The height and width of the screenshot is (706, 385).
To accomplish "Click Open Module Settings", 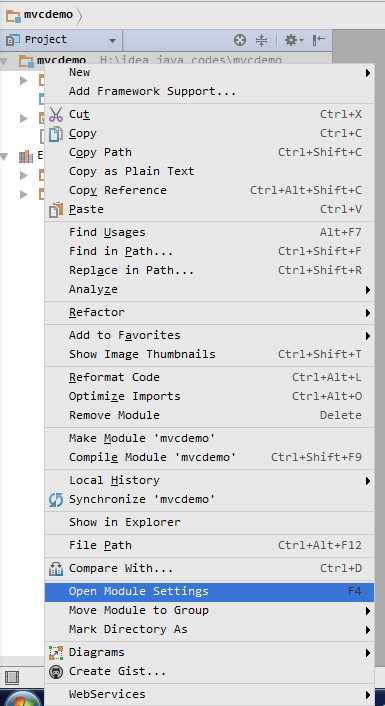I will tap(210, 592).
